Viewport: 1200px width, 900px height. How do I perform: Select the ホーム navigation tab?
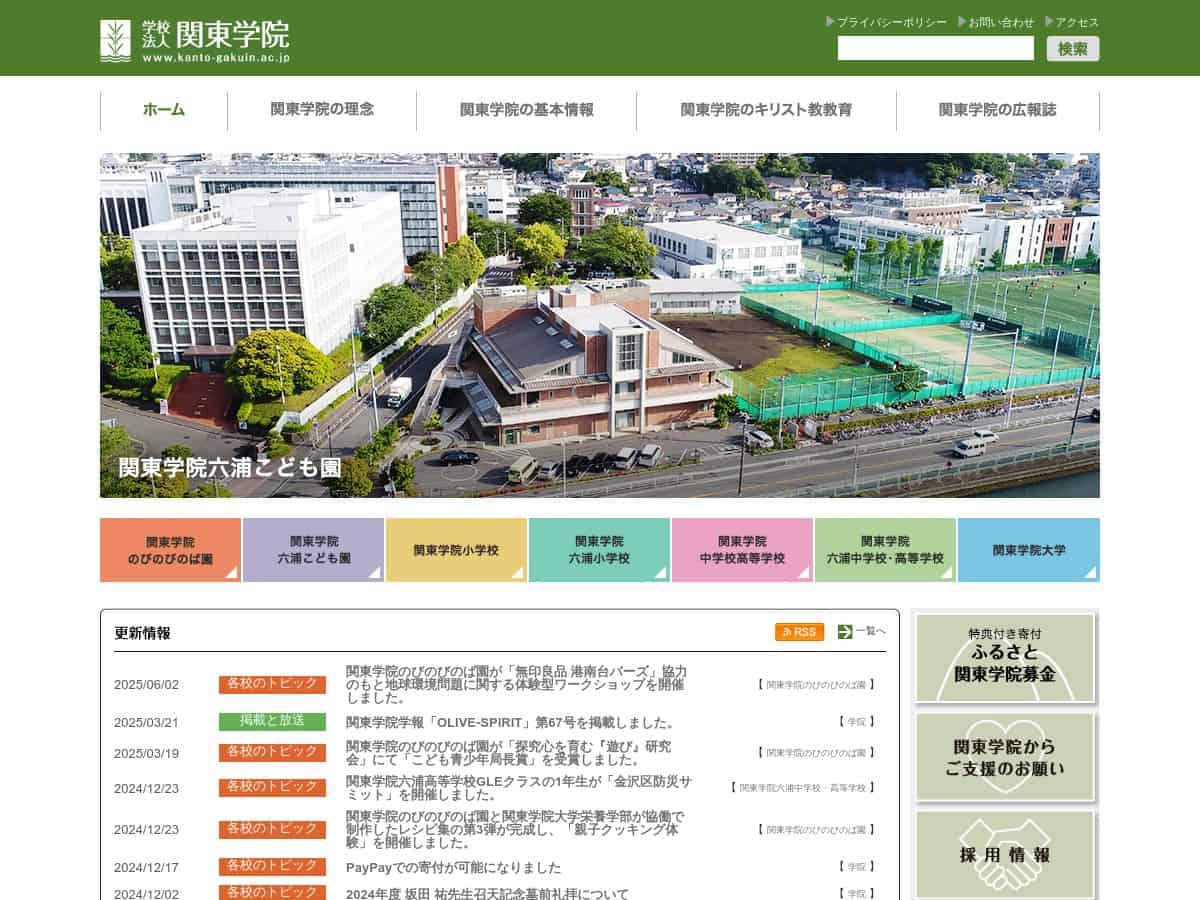tap(164, 110)
